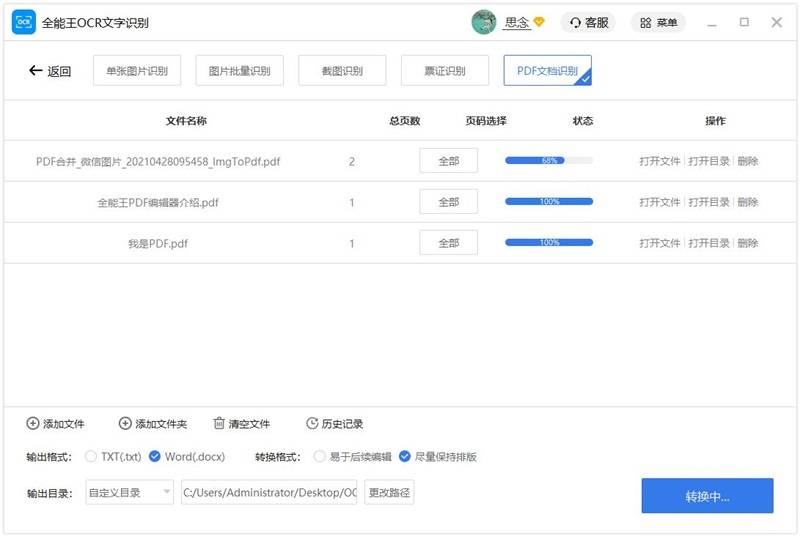Click file name PDF合并_微信图片_20210428095458_ImgToPdf.pdf
The image size is (800, 536).
pos(158,162)
